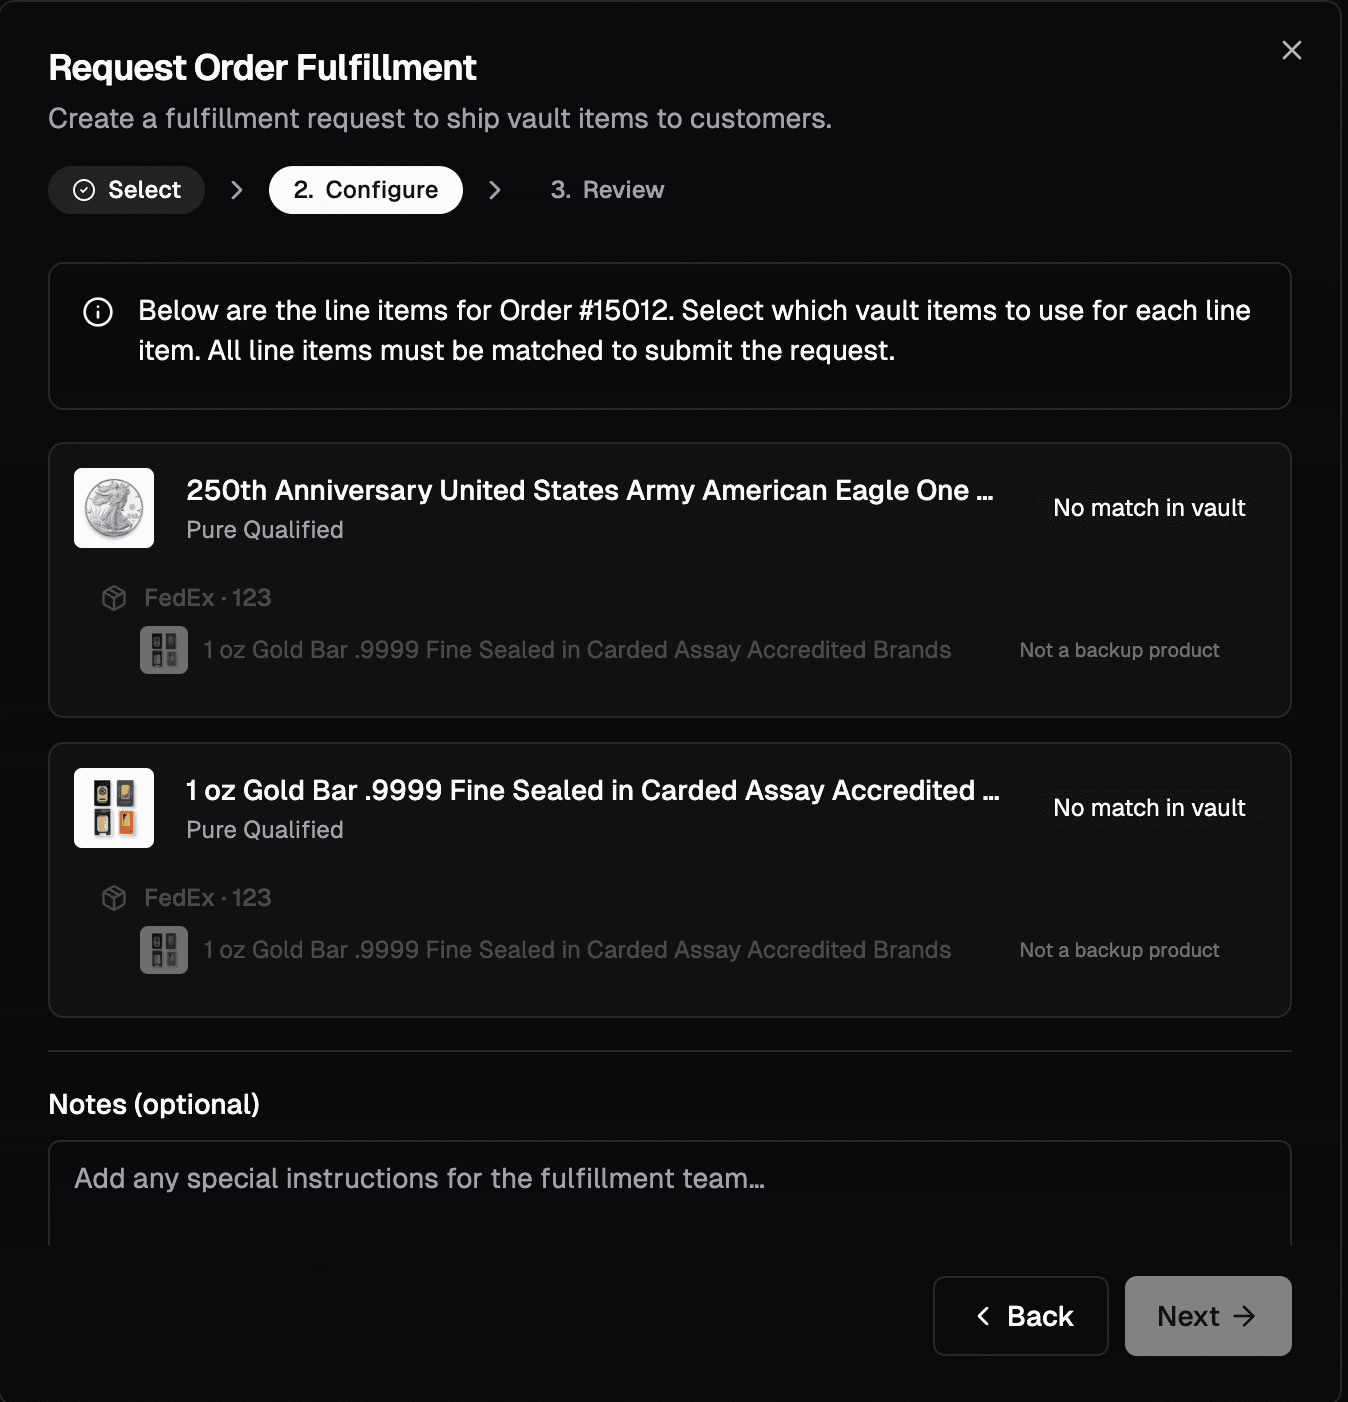The height and width of the screenshot is (1402, 1348).
Task: Close the Request Order Fulfillment dialog
Action: click(1291, 50)
